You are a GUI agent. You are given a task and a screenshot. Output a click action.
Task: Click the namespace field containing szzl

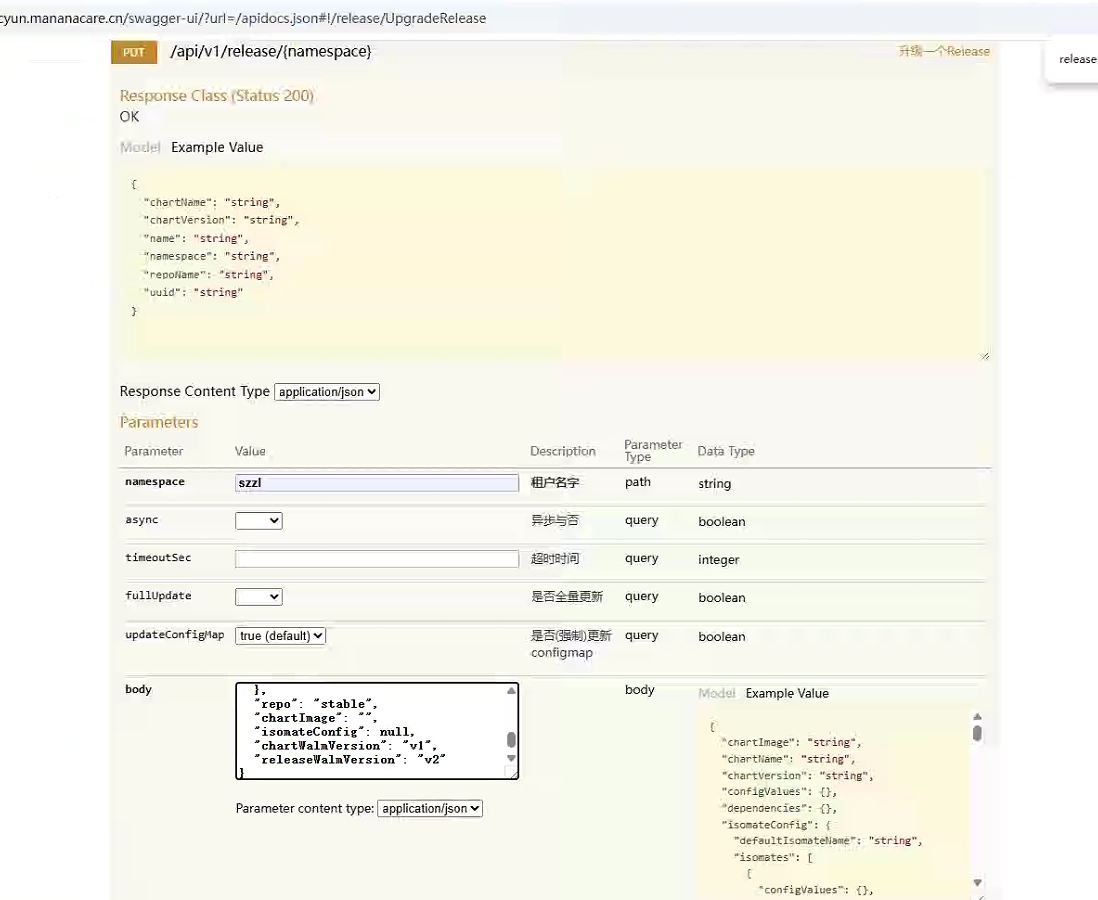tap(377, 483)
